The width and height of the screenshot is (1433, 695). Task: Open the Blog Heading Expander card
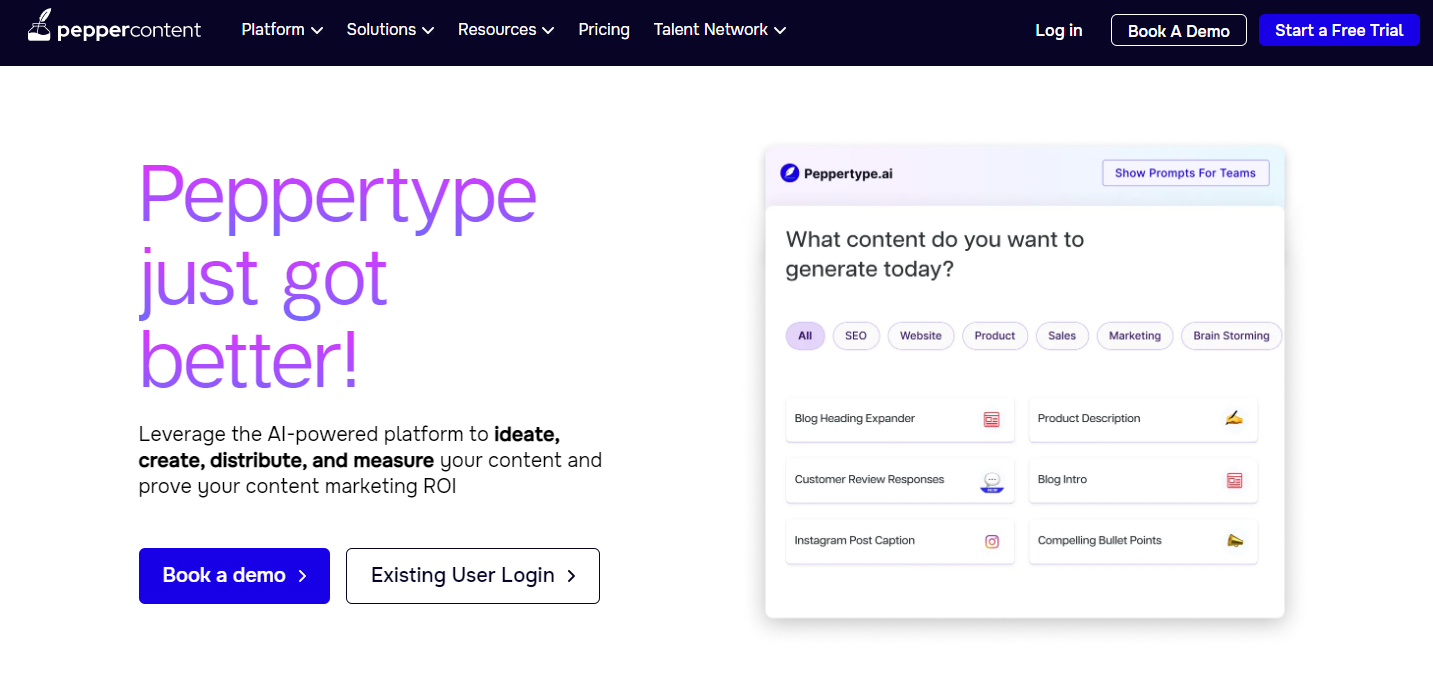point(900,419)
